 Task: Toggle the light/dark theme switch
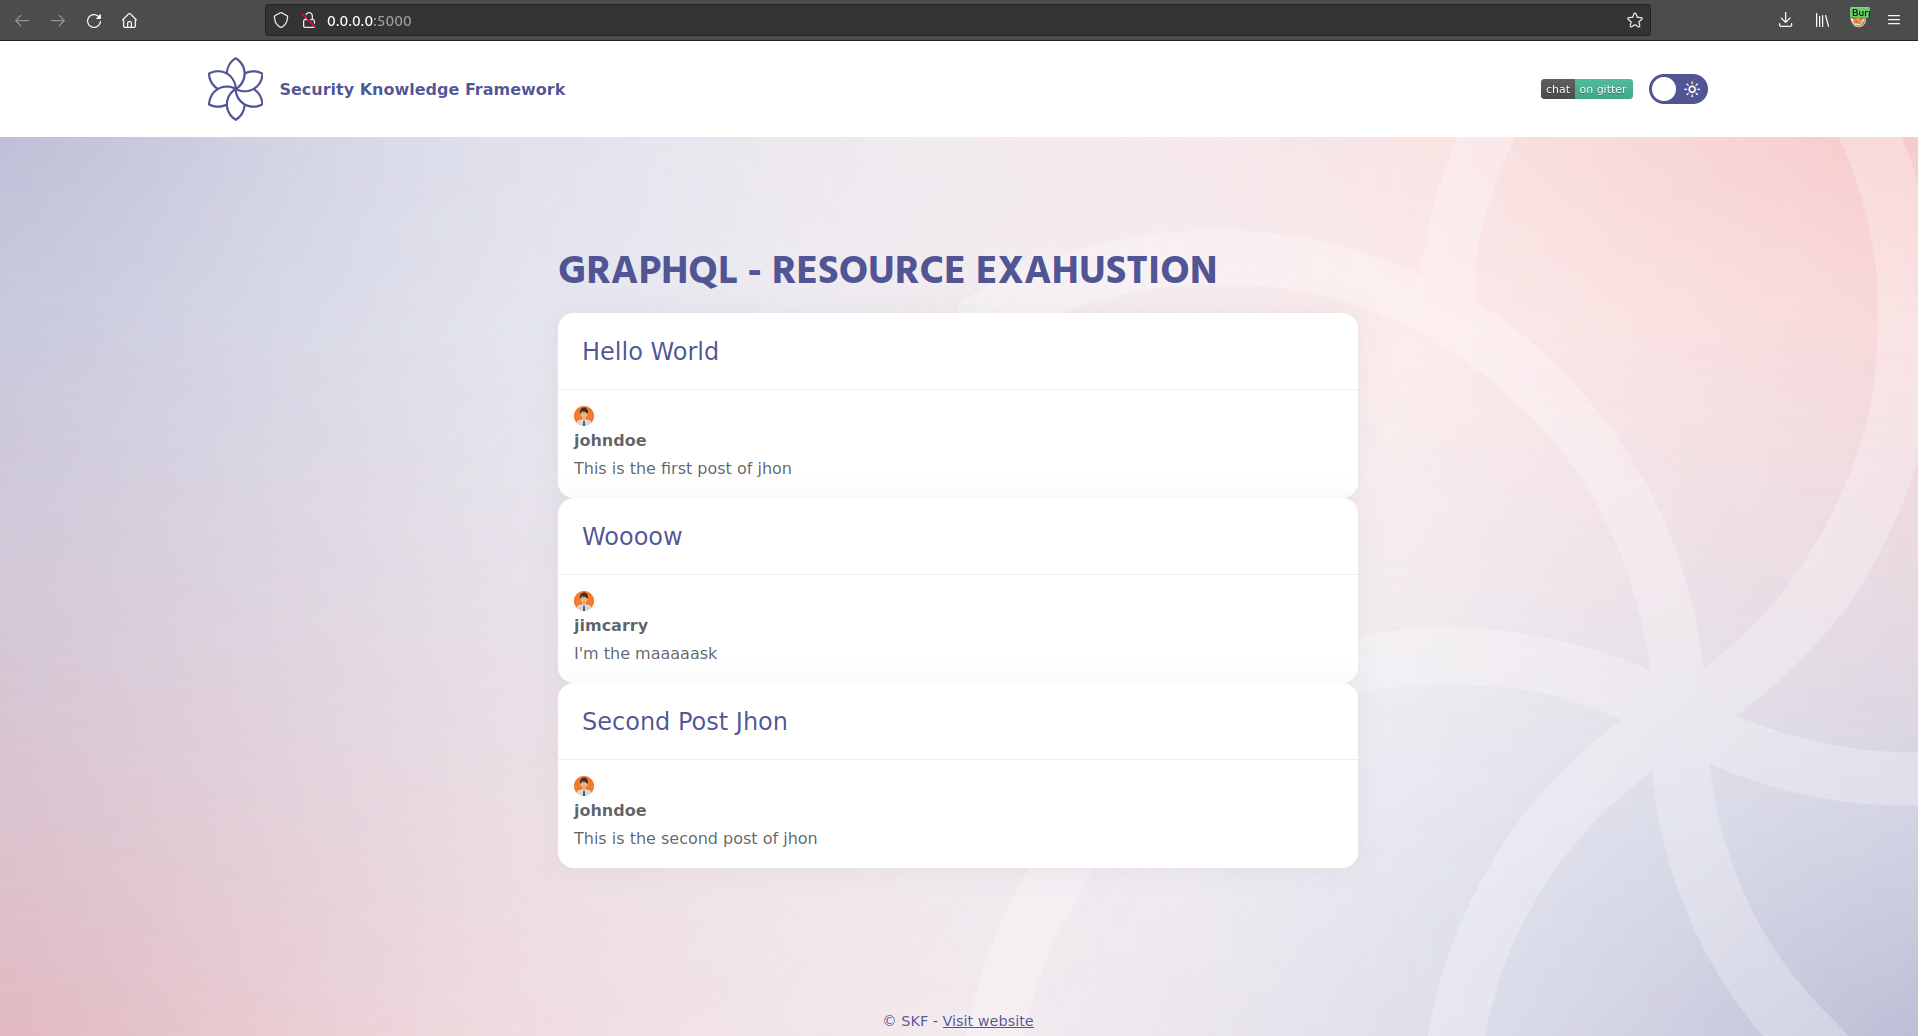click(1678, 89)
